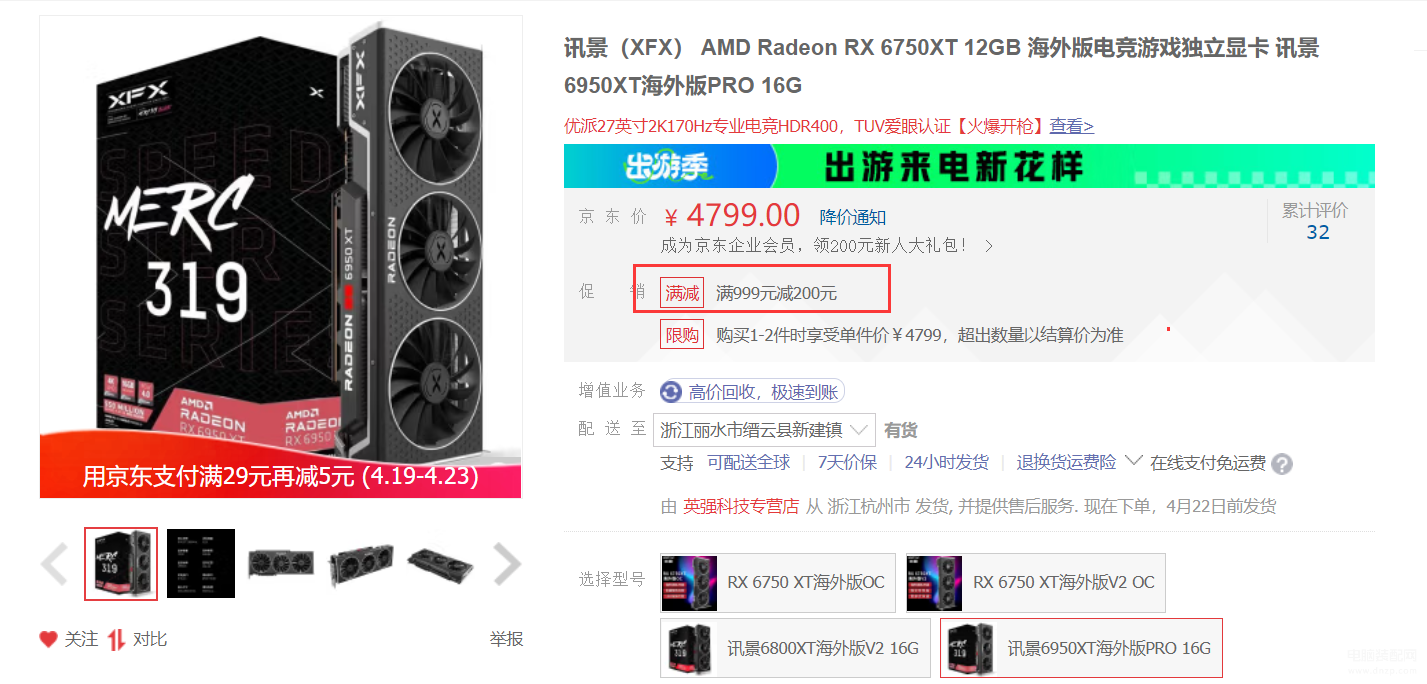
Task: Select model 讯景6800XT海外版V2 16G
Action: pyautogui.click(x=795, y=648)
